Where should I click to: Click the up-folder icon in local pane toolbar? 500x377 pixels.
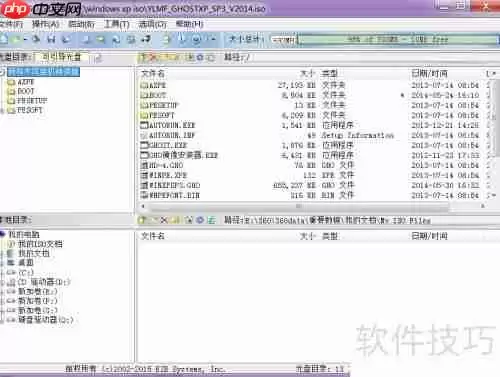pos(142,220)
